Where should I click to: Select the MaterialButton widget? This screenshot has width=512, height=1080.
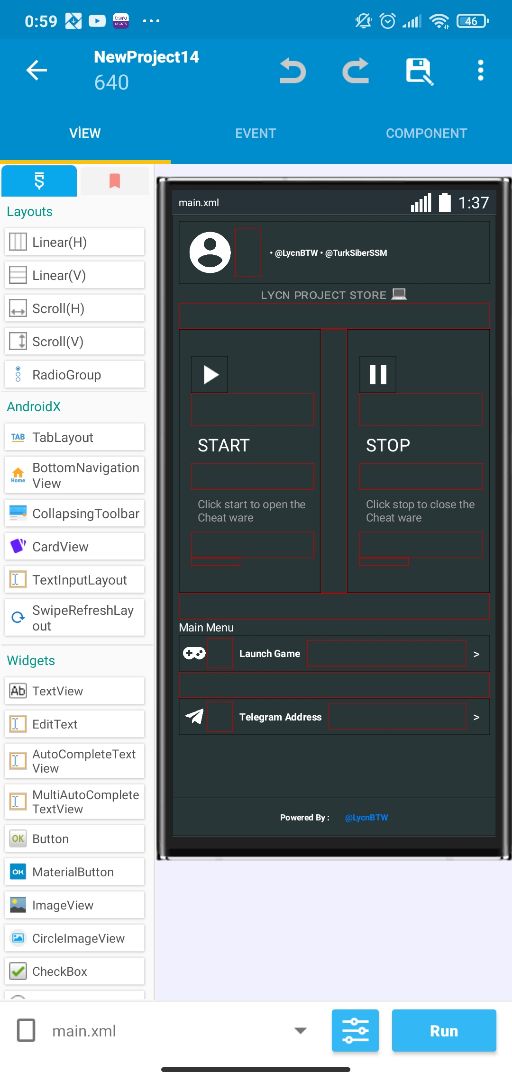(x=74, y=872)
